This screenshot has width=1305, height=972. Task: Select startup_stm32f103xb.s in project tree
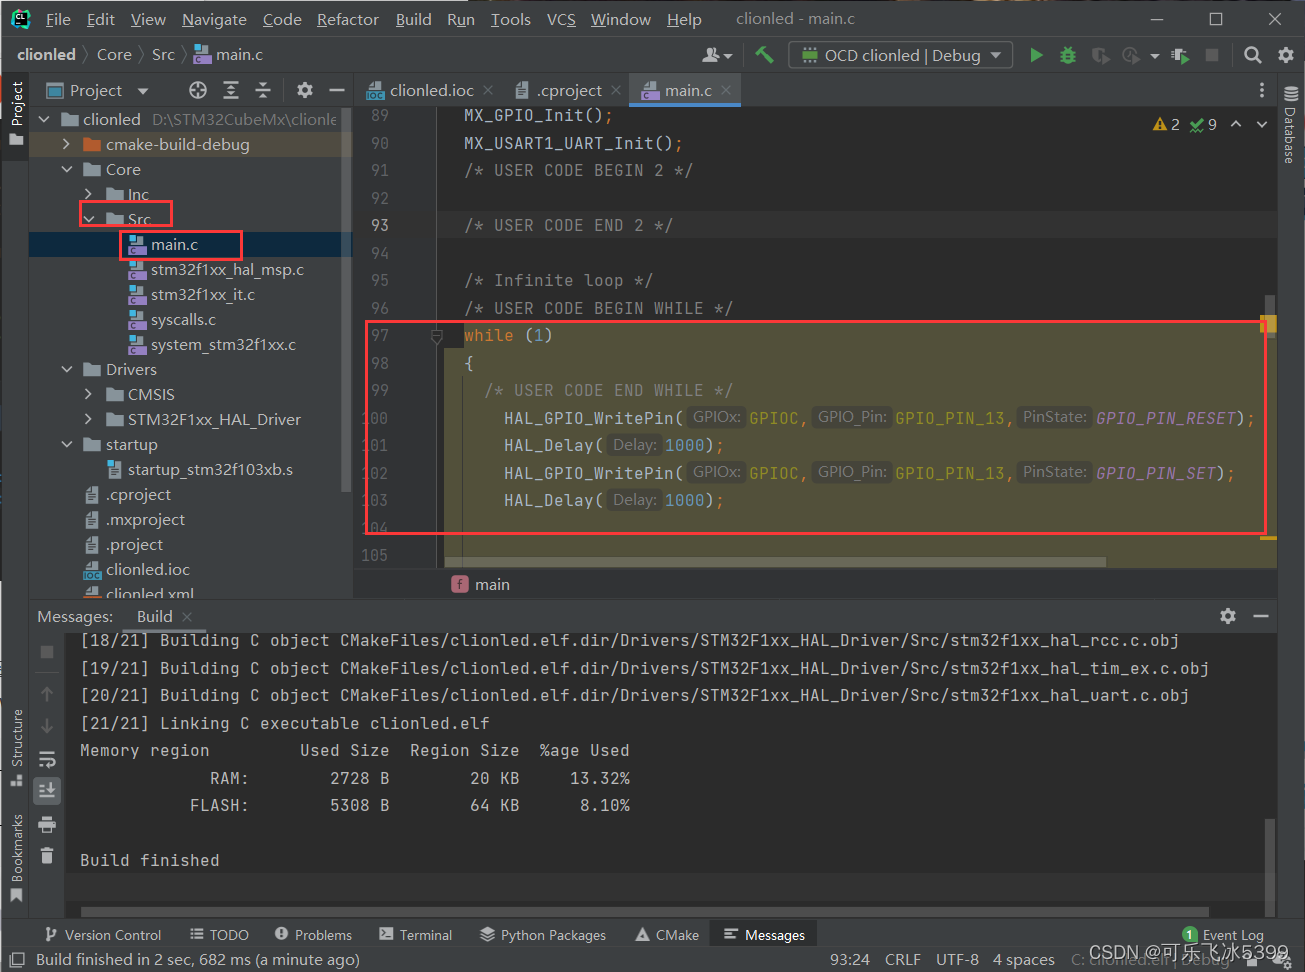pos(210,469)
